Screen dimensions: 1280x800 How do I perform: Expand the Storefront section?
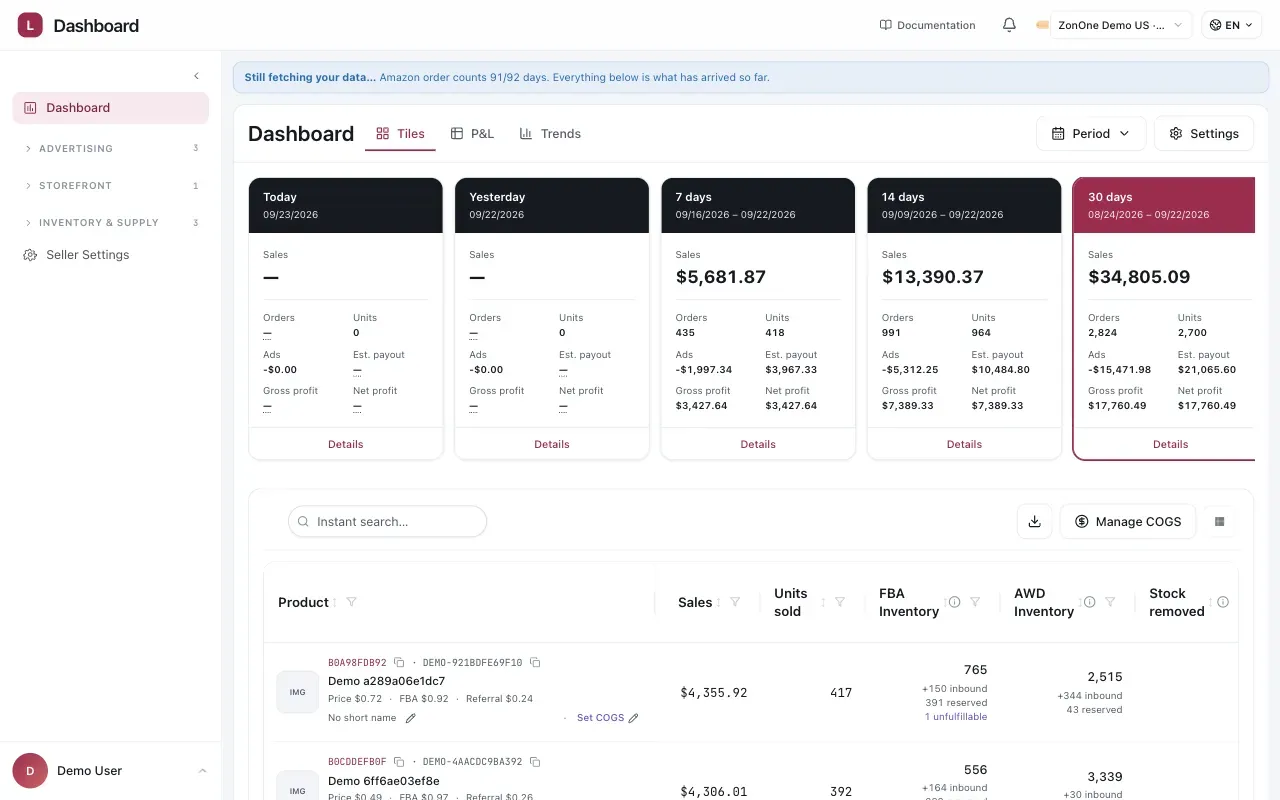111,185
